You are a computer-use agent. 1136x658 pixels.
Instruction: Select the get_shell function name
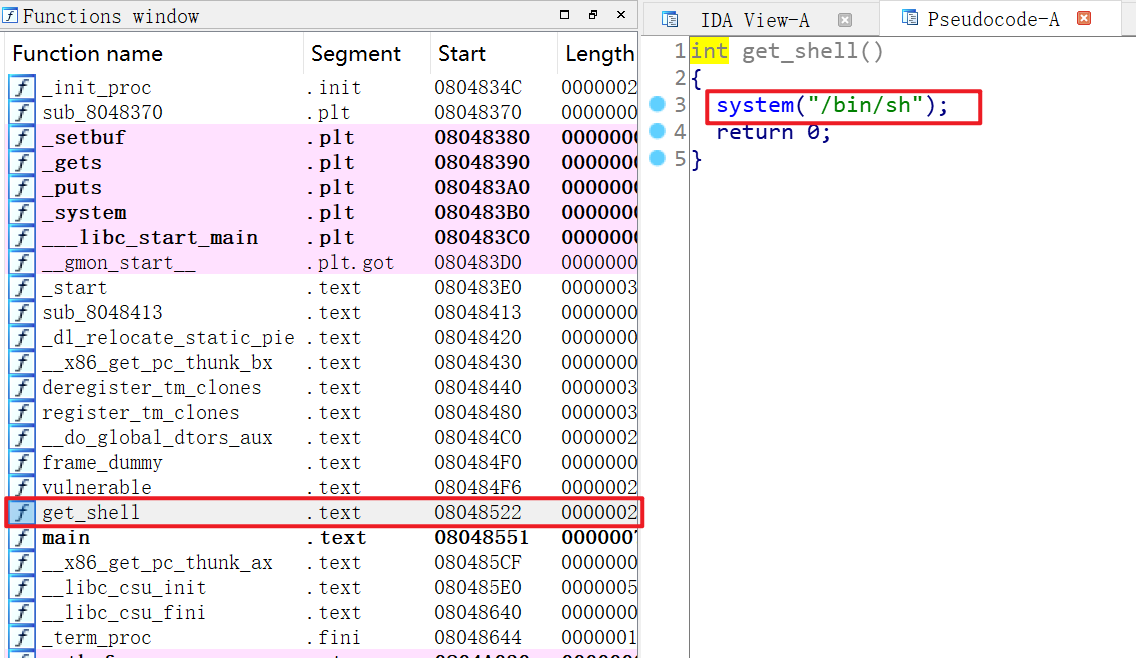[91, 513]
